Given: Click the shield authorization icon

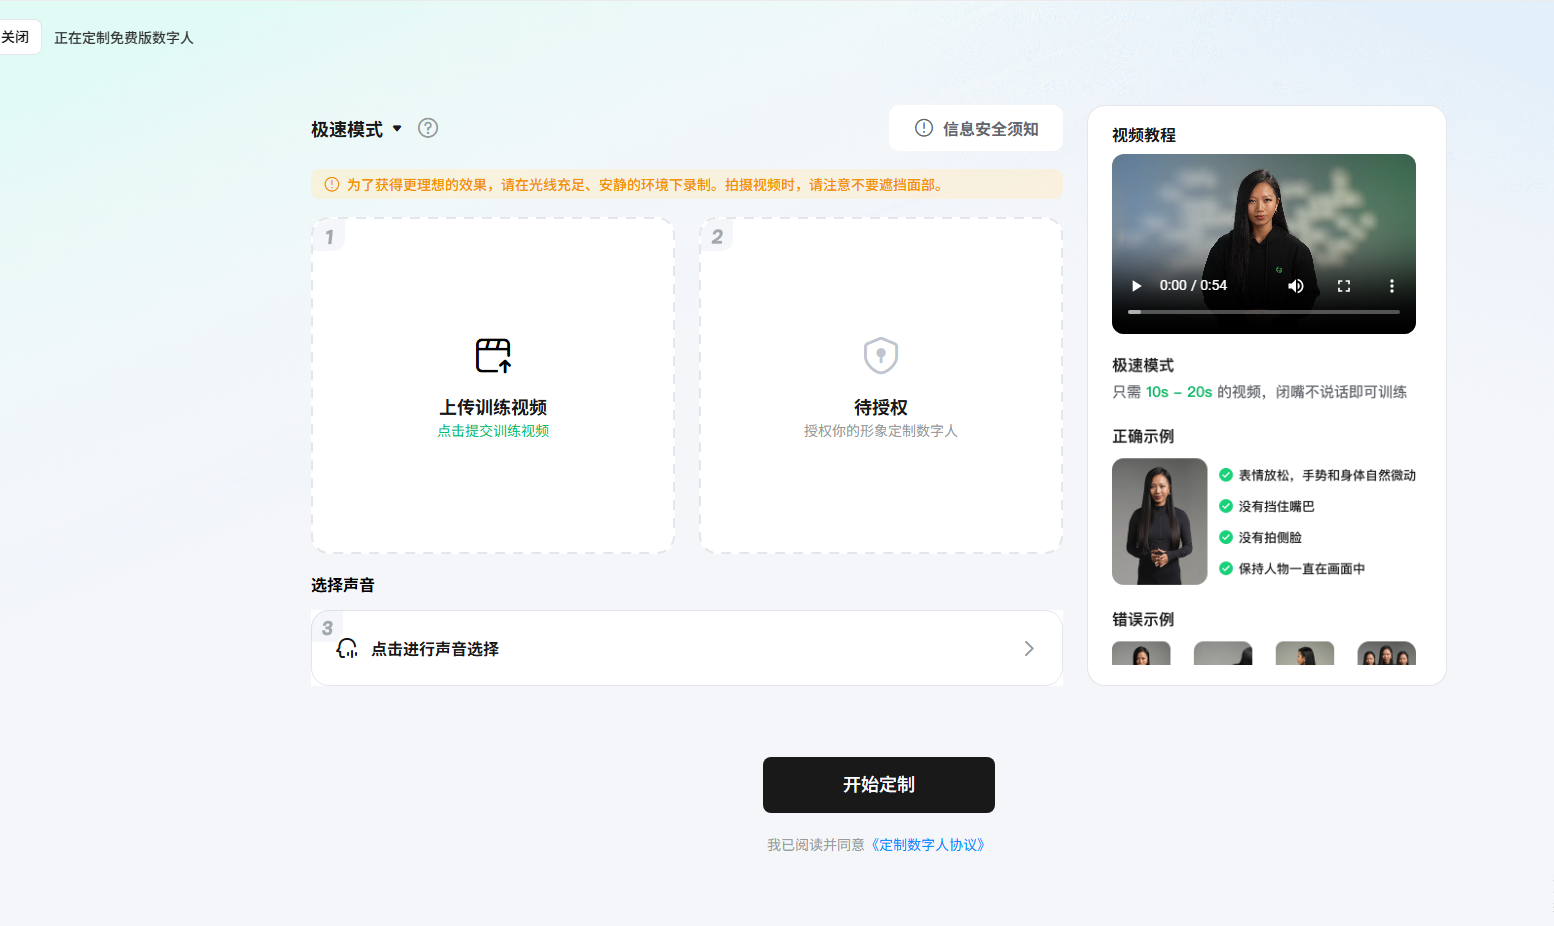Looking at the screenshot, I should click(x=881, y=355).
